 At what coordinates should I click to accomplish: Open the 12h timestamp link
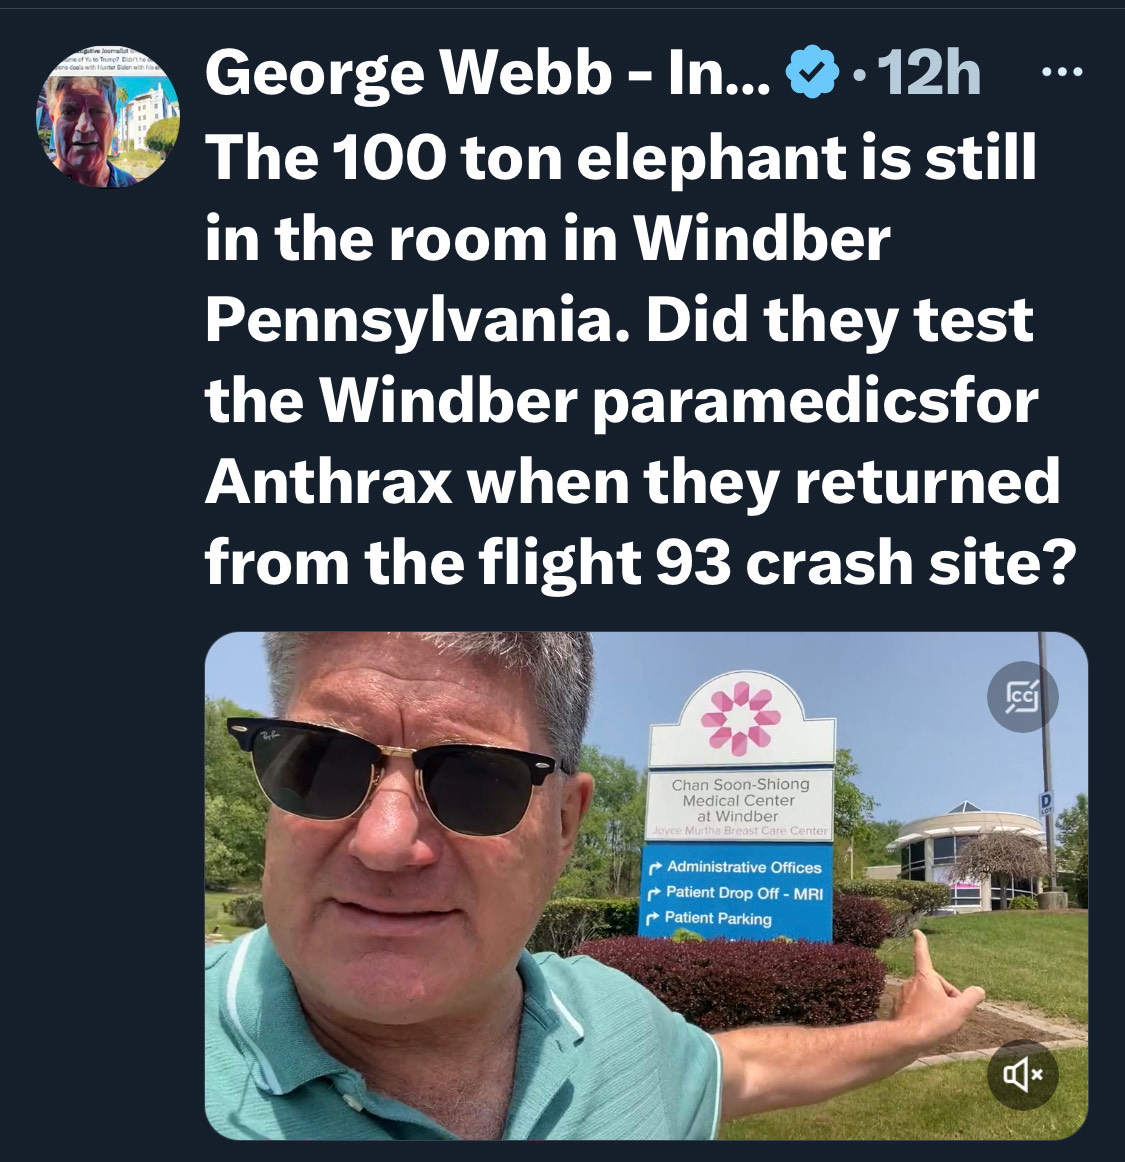[929, 73]
